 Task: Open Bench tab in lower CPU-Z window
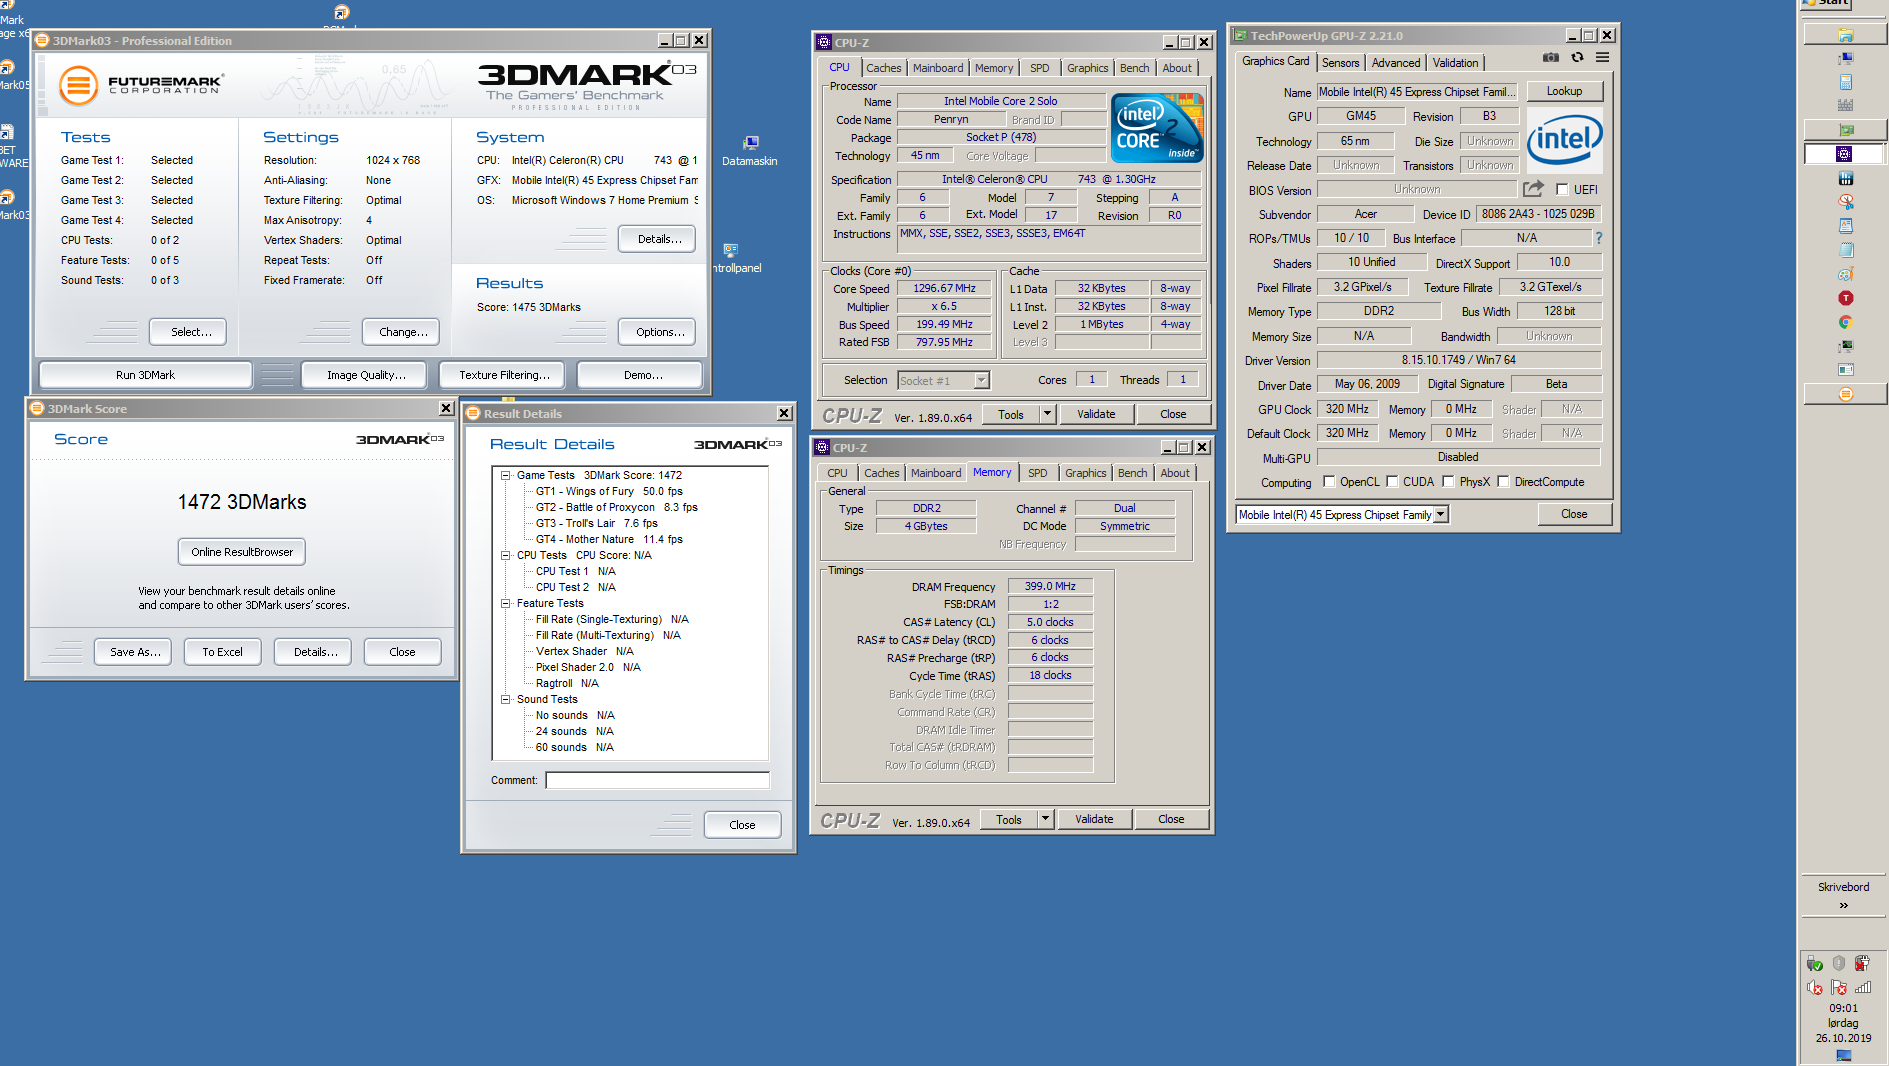(x=1133, y=473)
